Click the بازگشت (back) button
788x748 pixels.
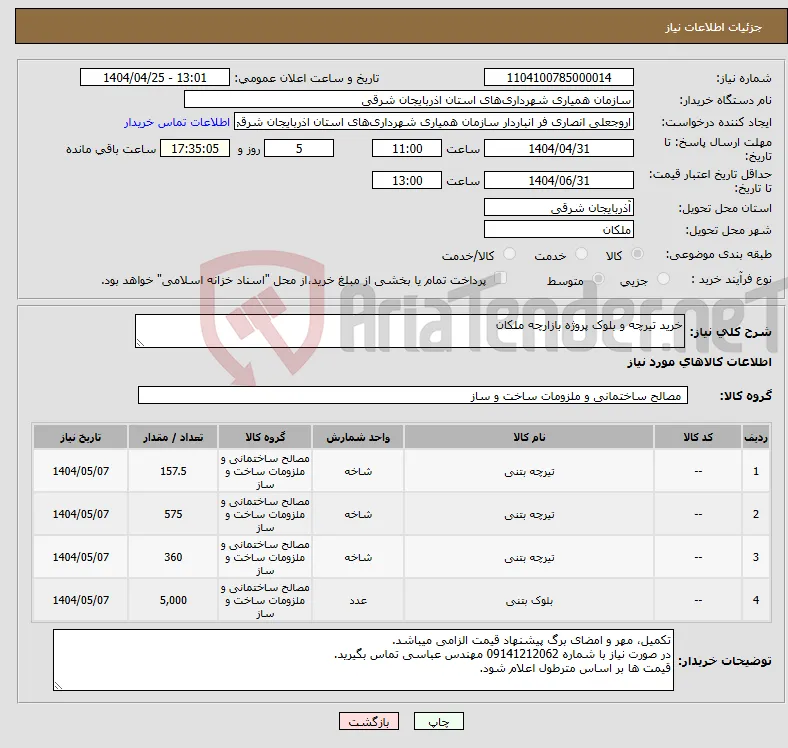pos(369,721)
